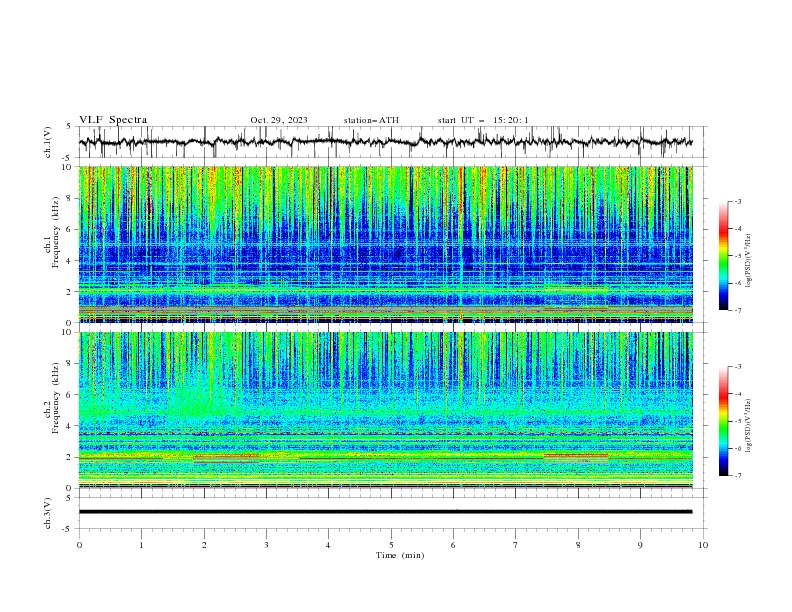Click the "VLF Spectra" plot title
This screenshot has height=612, width=792.
pos(113,120)
